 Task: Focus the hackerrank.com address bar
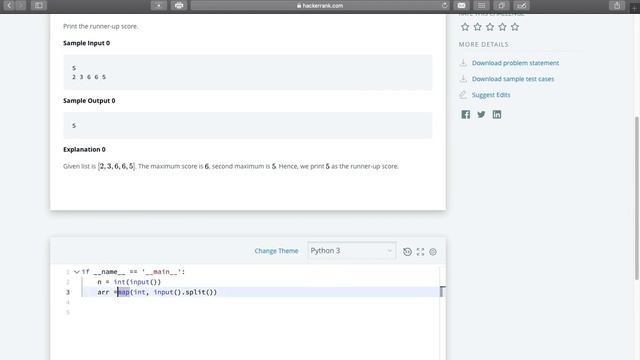320,5
